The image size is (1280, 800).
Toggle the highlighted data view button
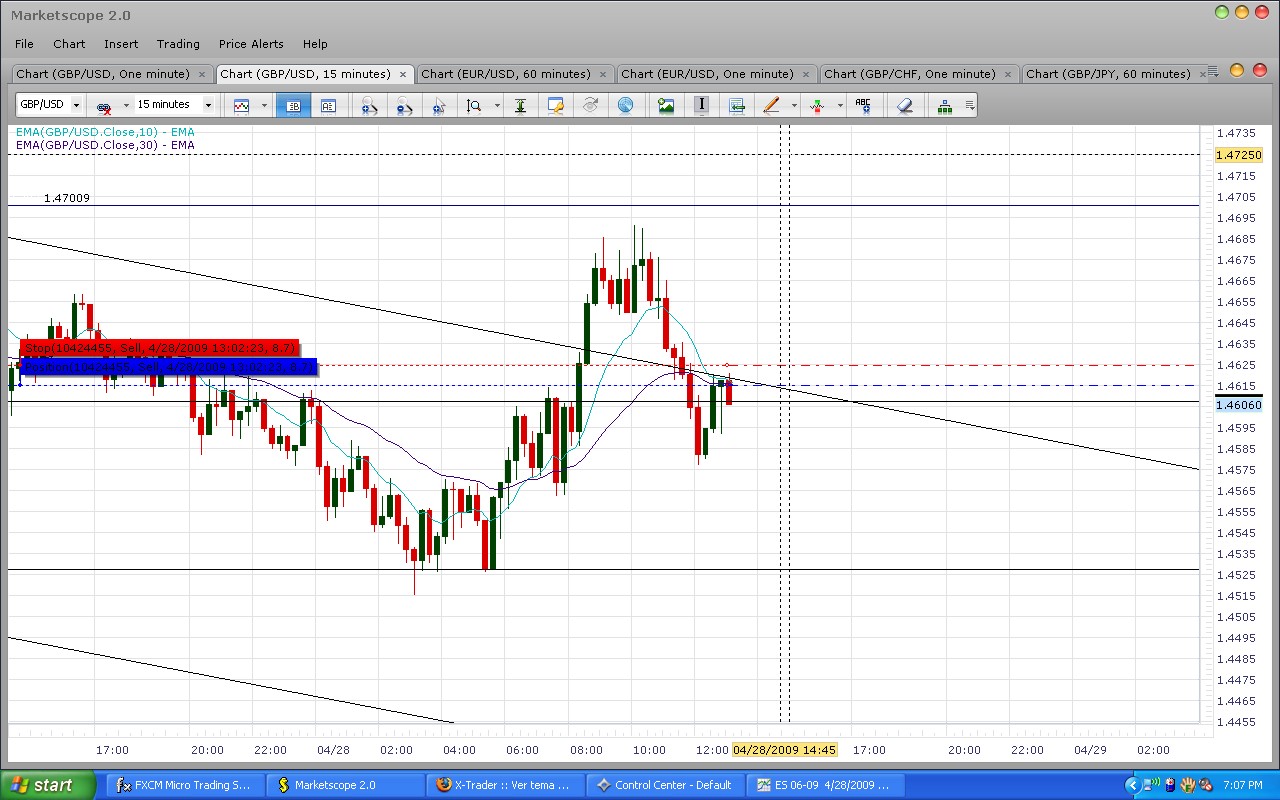[x=294, y=105]
